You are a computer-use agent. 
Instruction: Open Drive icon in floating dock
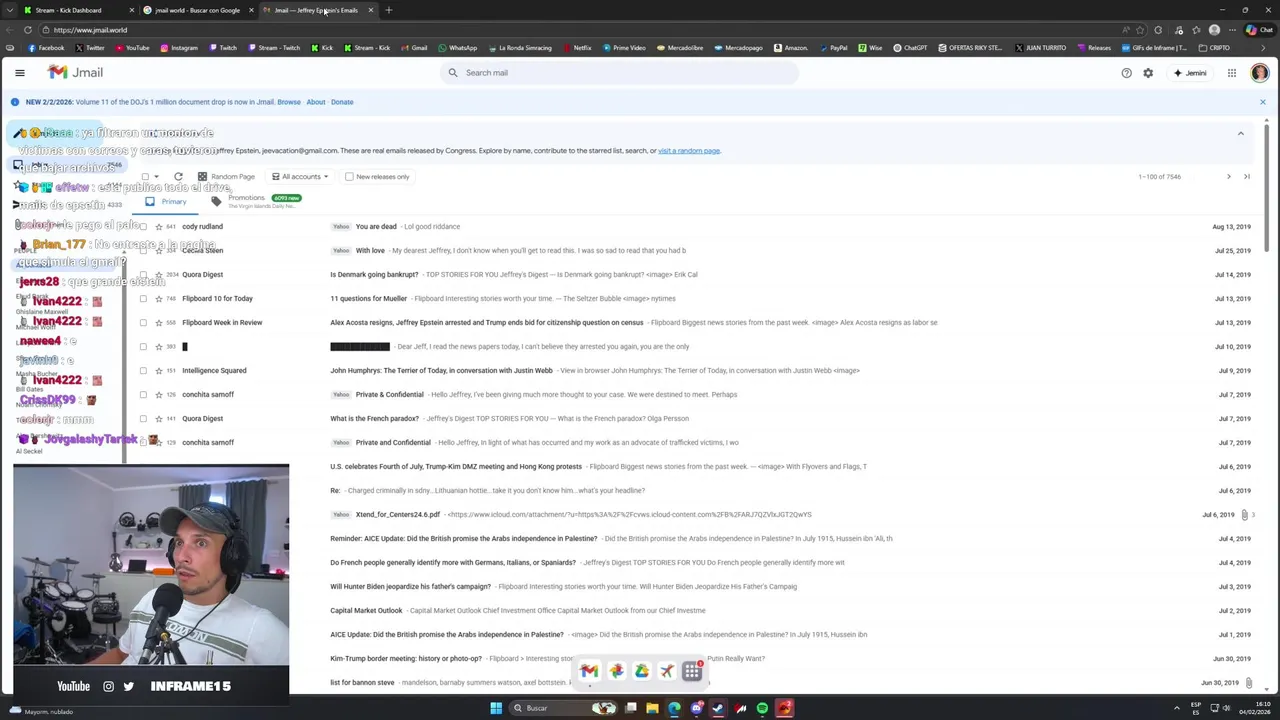(641, 671)
